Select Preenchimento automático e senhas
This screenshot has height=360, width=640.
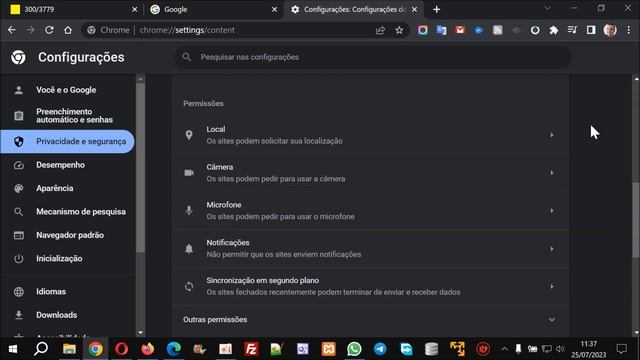click(67, 116)
